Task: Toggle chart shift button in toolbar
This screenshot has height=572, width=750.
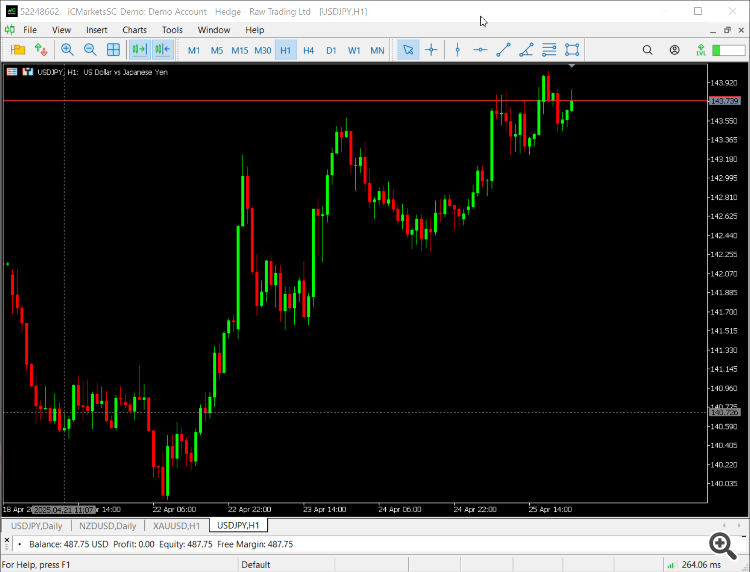Action: (x=163, y=50)
